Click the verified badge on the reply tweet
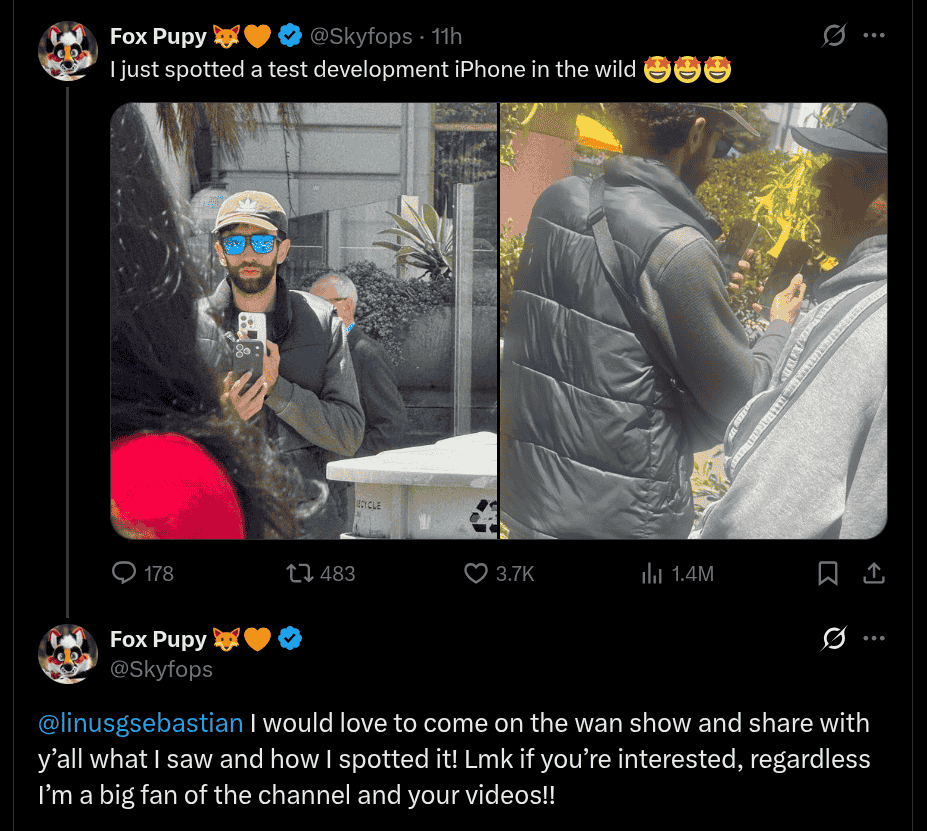Image resolution: width=927 pixels, height=831 pixels. (291, 639)
